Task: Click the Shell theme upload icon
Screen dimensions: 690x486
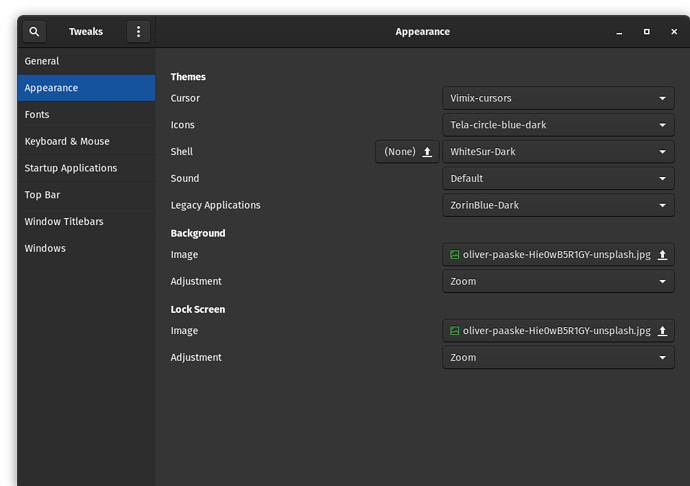Action: coord(427,152)
